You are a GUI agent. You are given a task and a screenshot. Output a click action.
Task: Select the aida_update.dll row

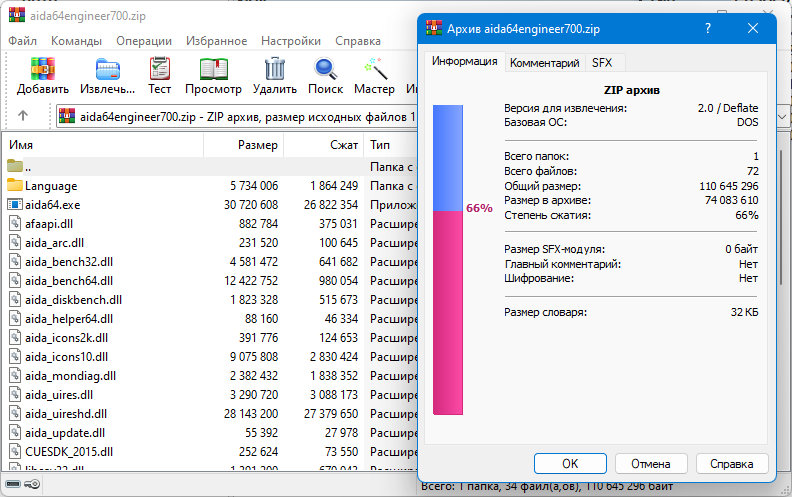[x=210, y=433]
